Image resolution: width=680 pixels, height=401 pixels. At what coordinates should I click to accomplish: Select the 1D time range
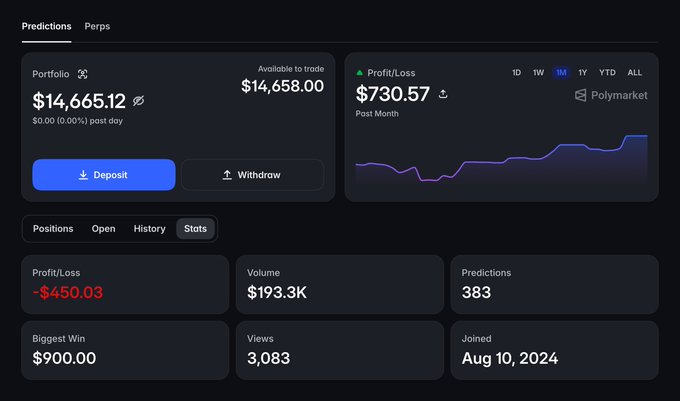(x=517, y=73)
